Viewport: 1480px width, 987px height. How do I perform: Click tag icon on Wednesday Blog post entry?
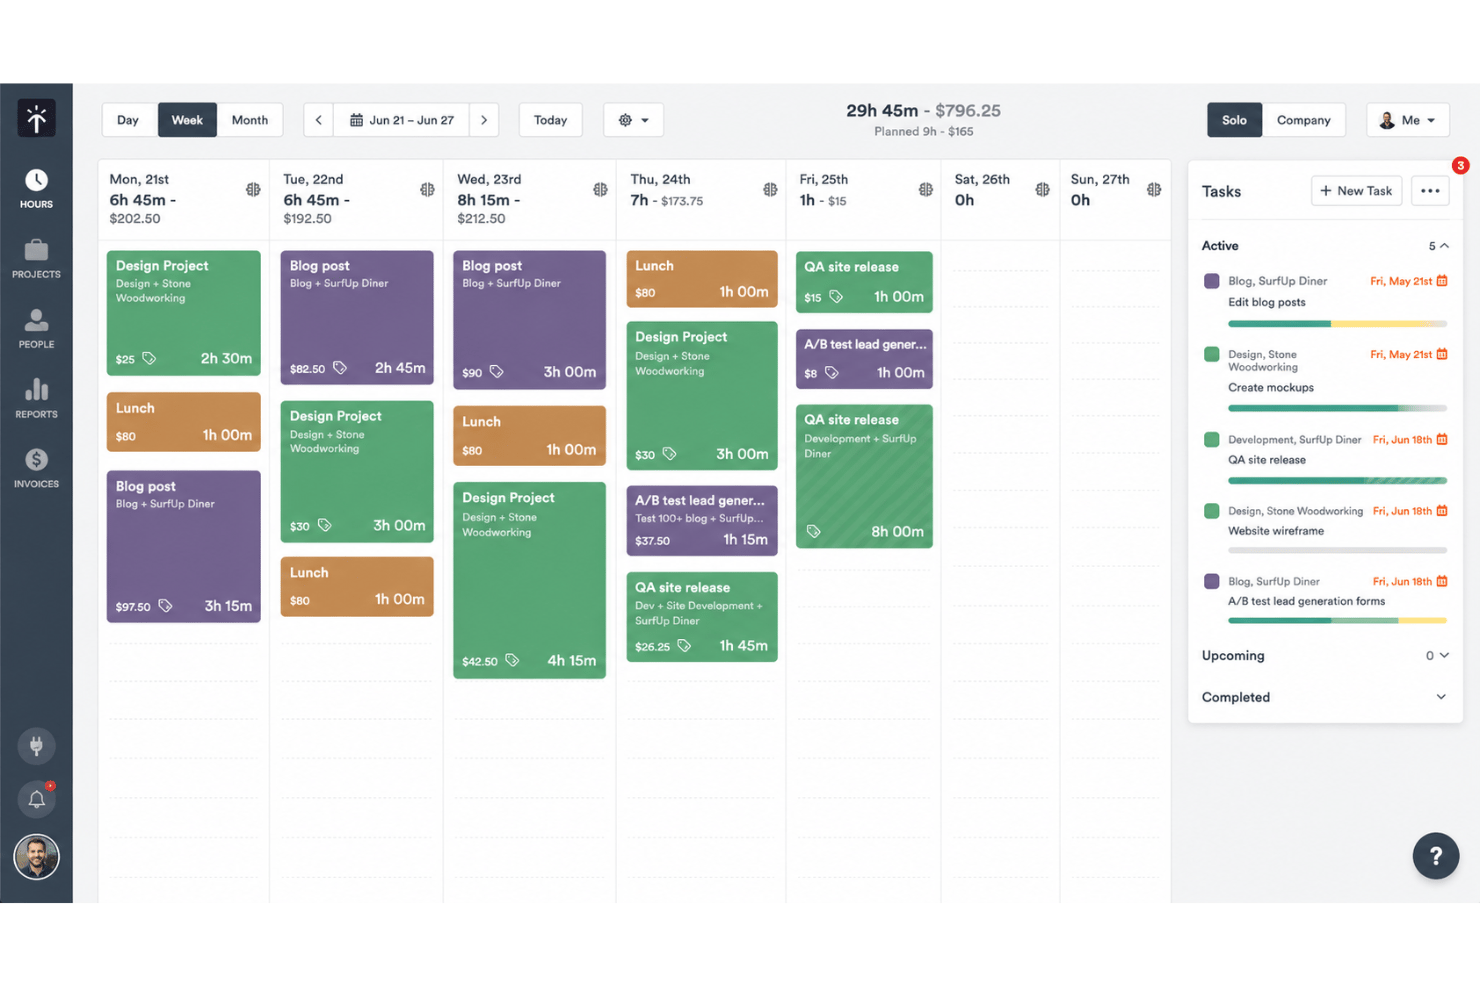[x=496, y=371]
